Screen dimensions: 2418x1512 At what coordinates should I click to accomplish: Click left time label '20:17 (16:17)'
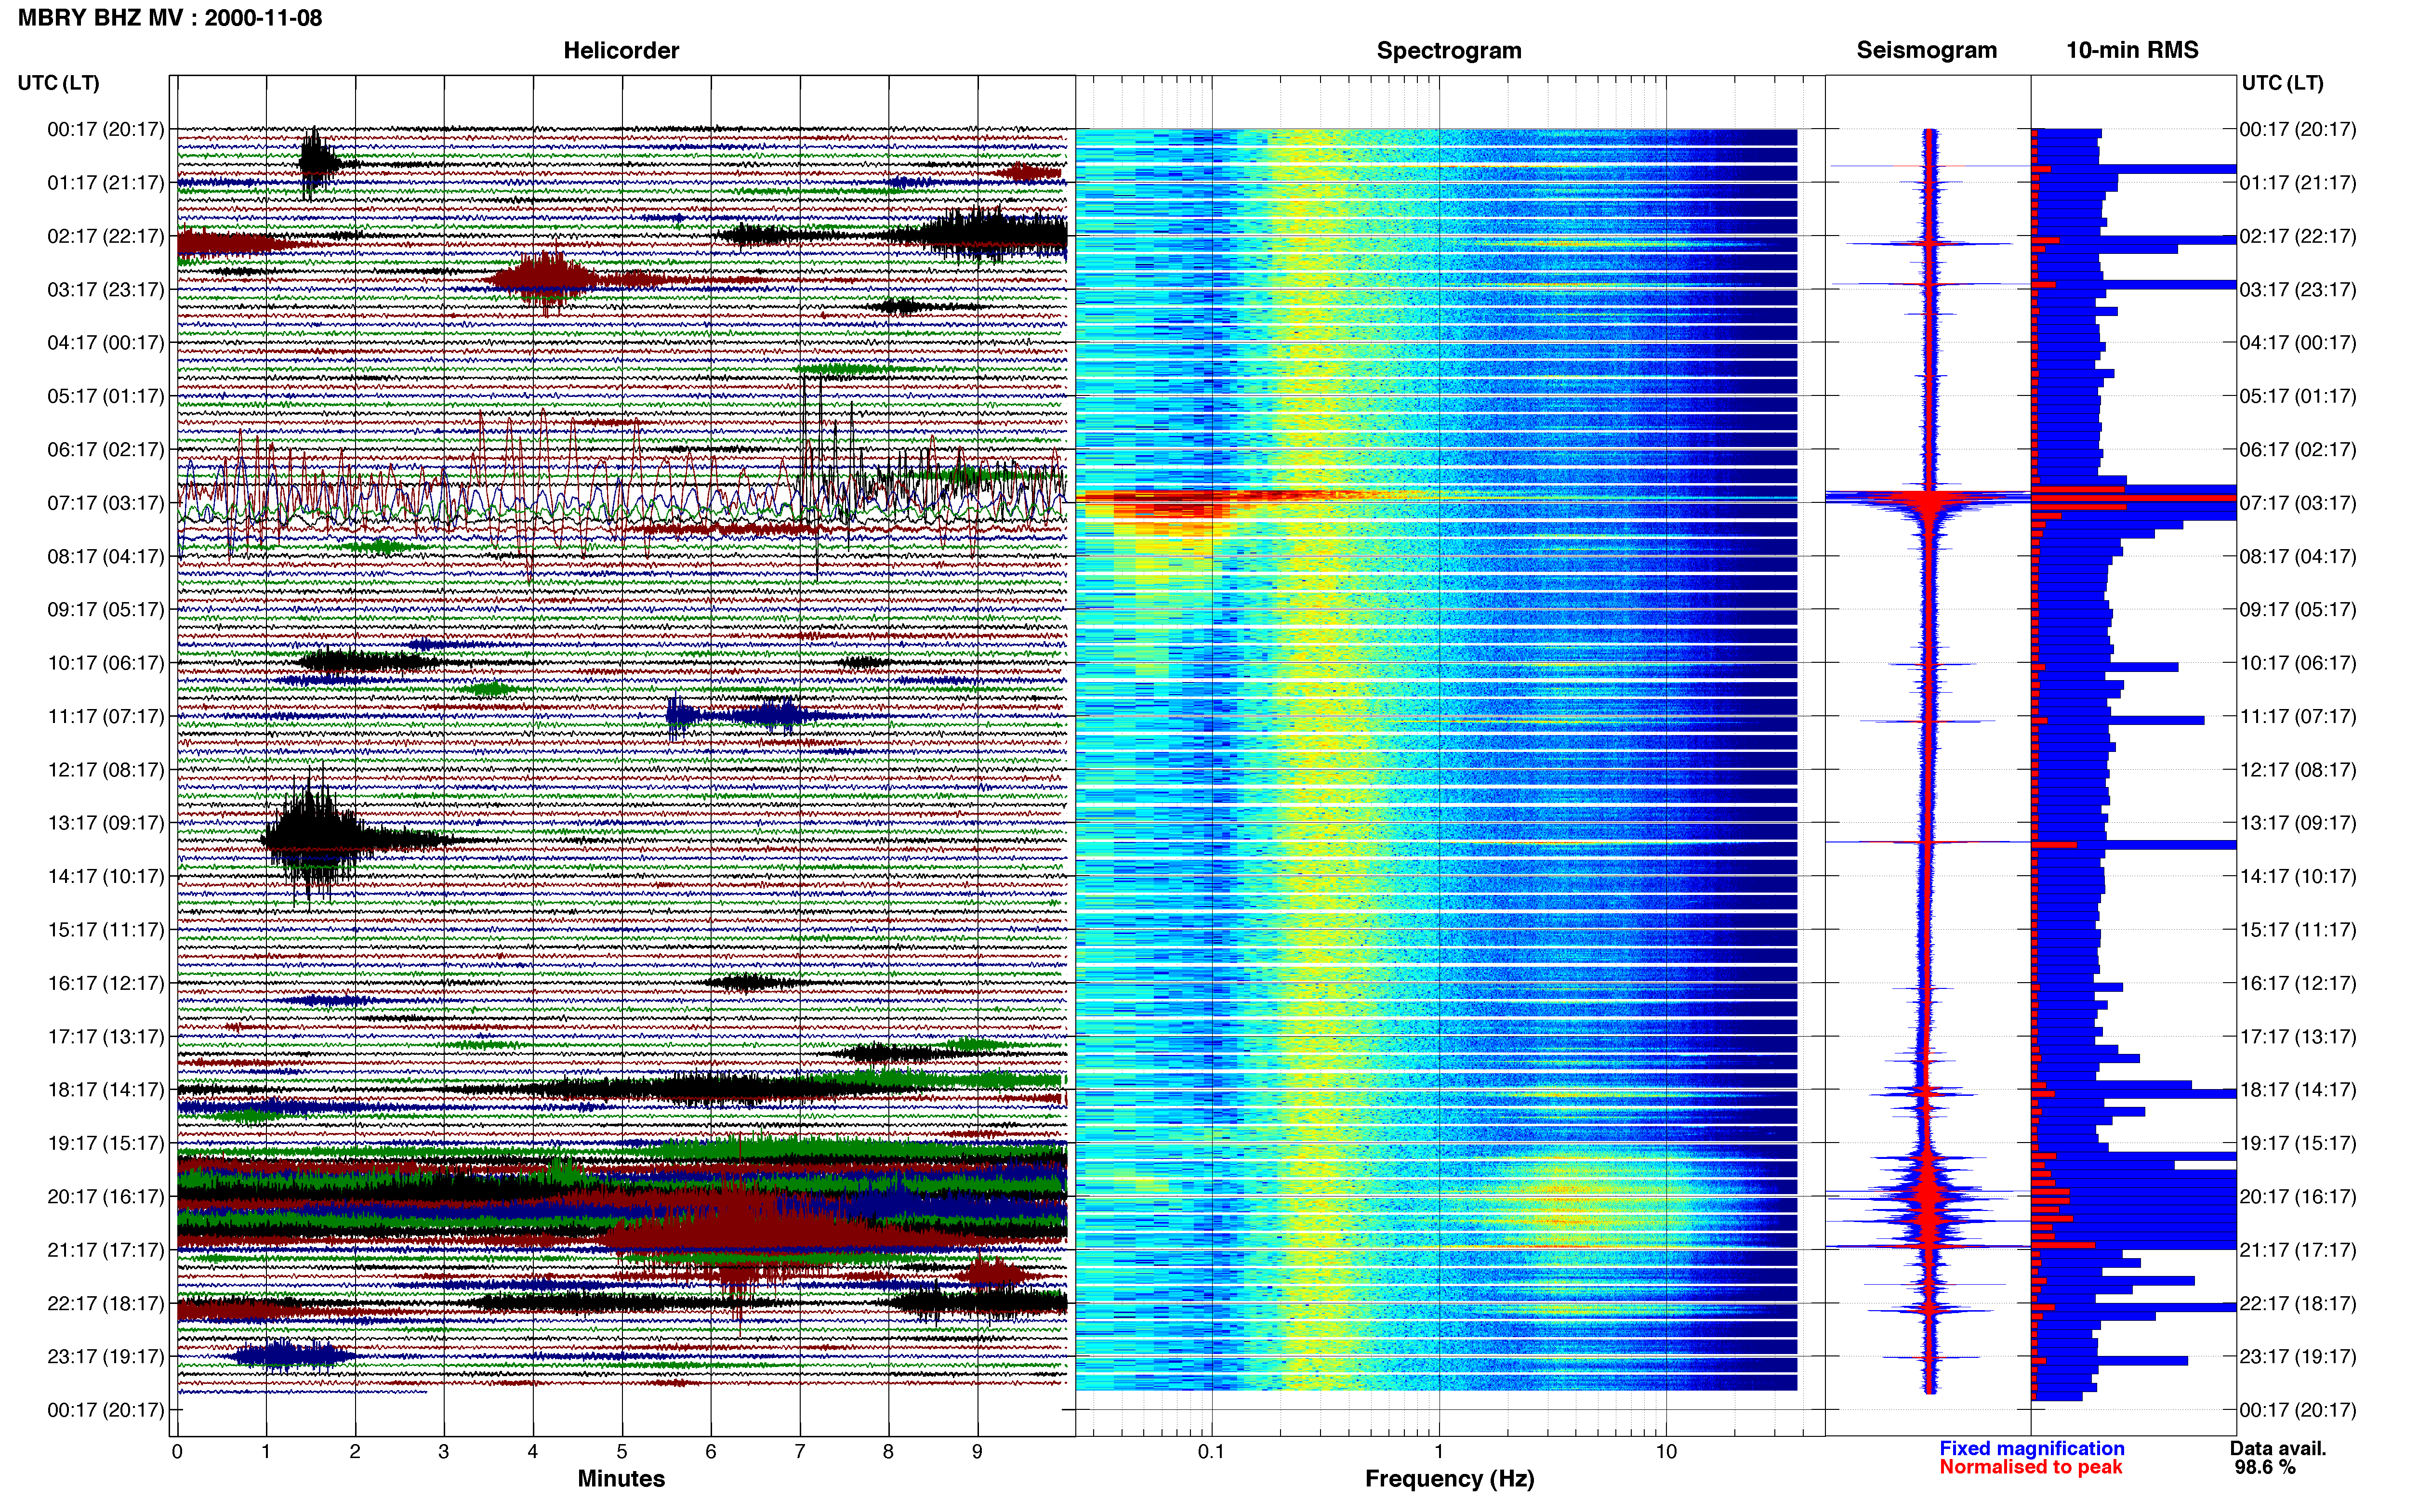(106, 1196)
